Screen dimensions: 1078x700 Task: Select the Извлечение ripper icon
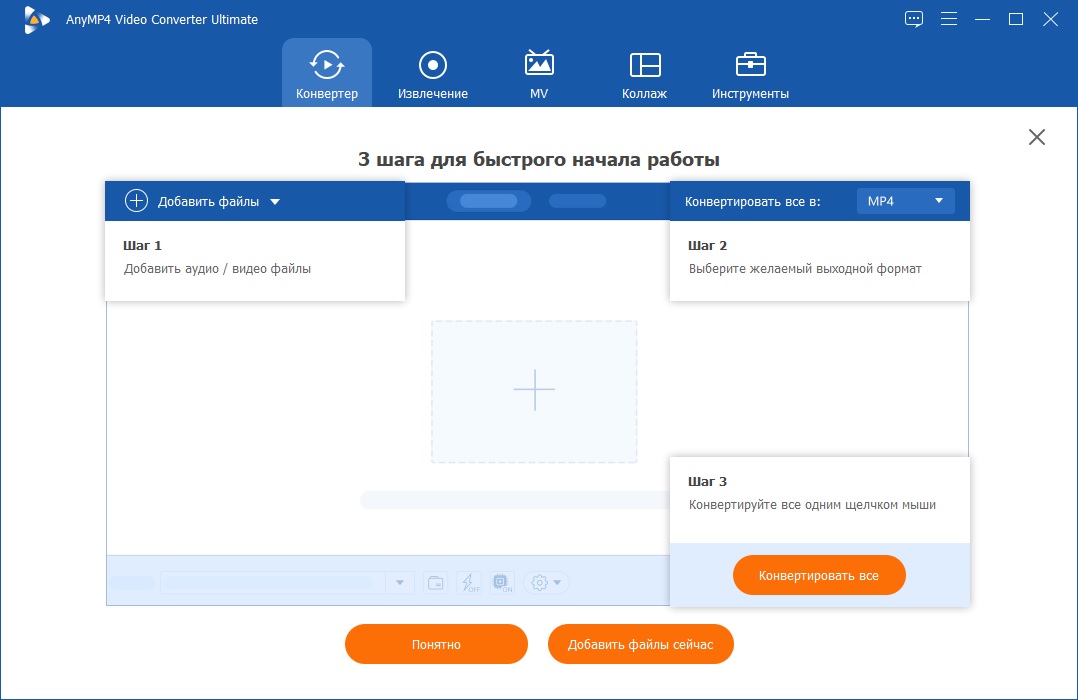coord(432,65)
